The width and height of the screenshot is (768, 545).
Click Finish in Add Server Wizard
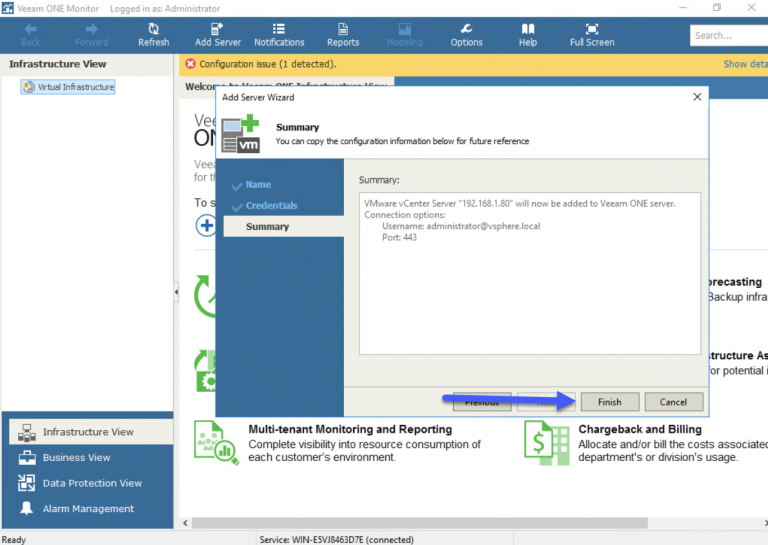click(610, 402)
